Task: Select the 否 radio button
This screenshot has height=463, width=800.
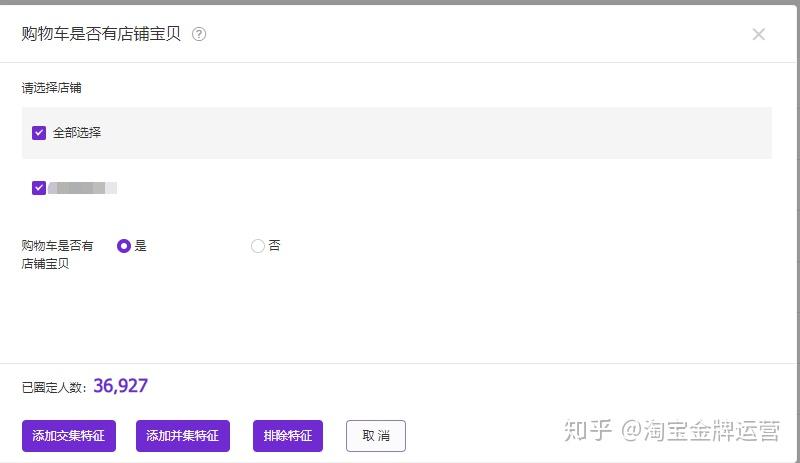Action: (x=258, y=246)
